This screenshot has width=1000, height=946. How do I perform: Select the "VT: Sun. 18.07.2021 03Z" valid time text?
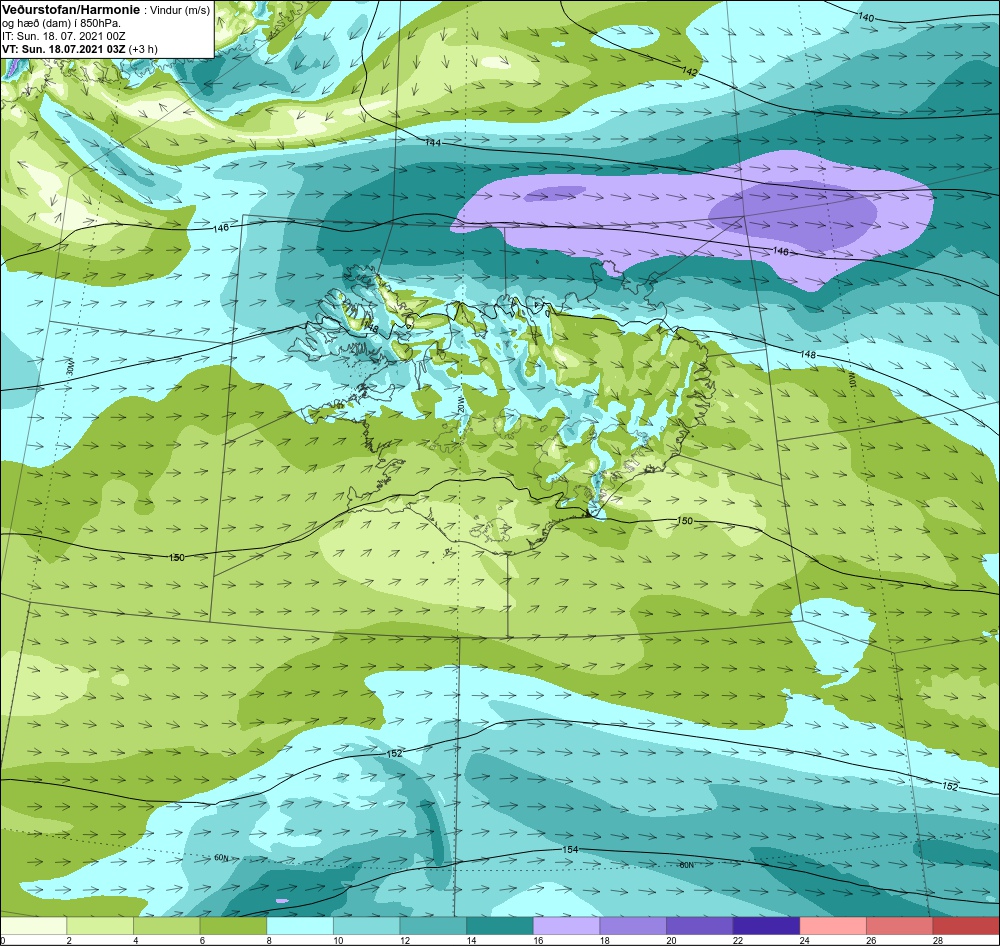tap(64, 48)
